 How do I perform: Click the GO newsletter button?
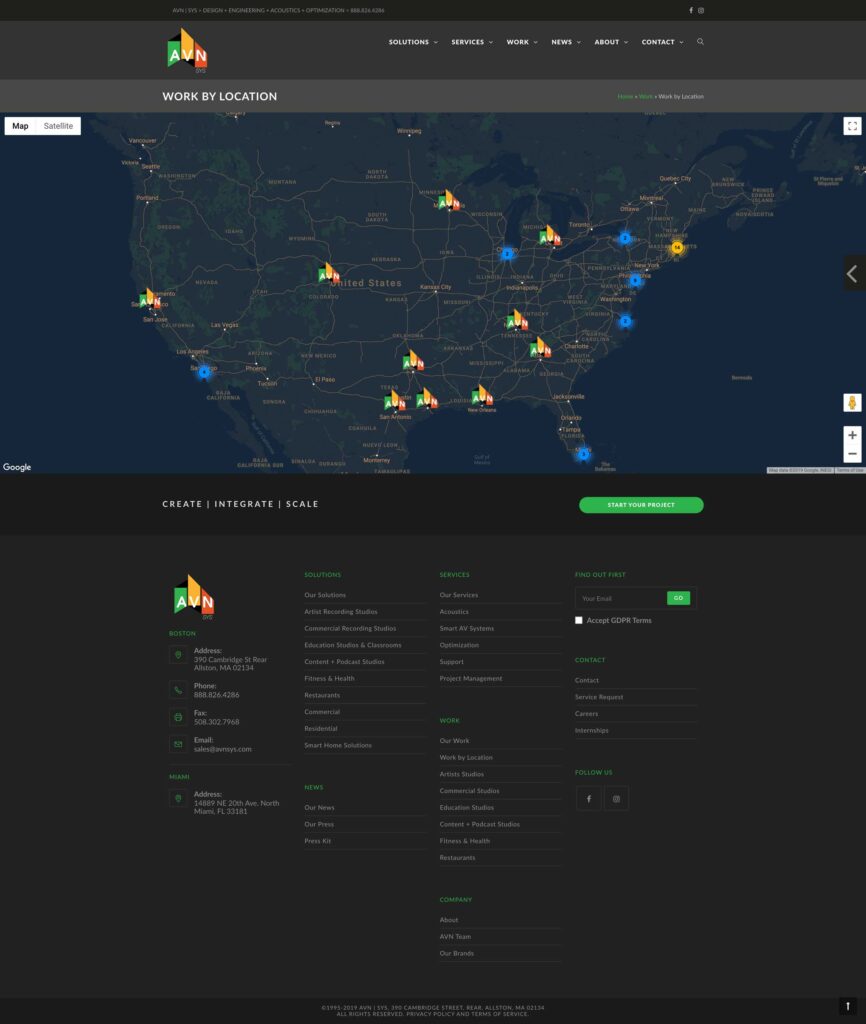click(679, 598)
